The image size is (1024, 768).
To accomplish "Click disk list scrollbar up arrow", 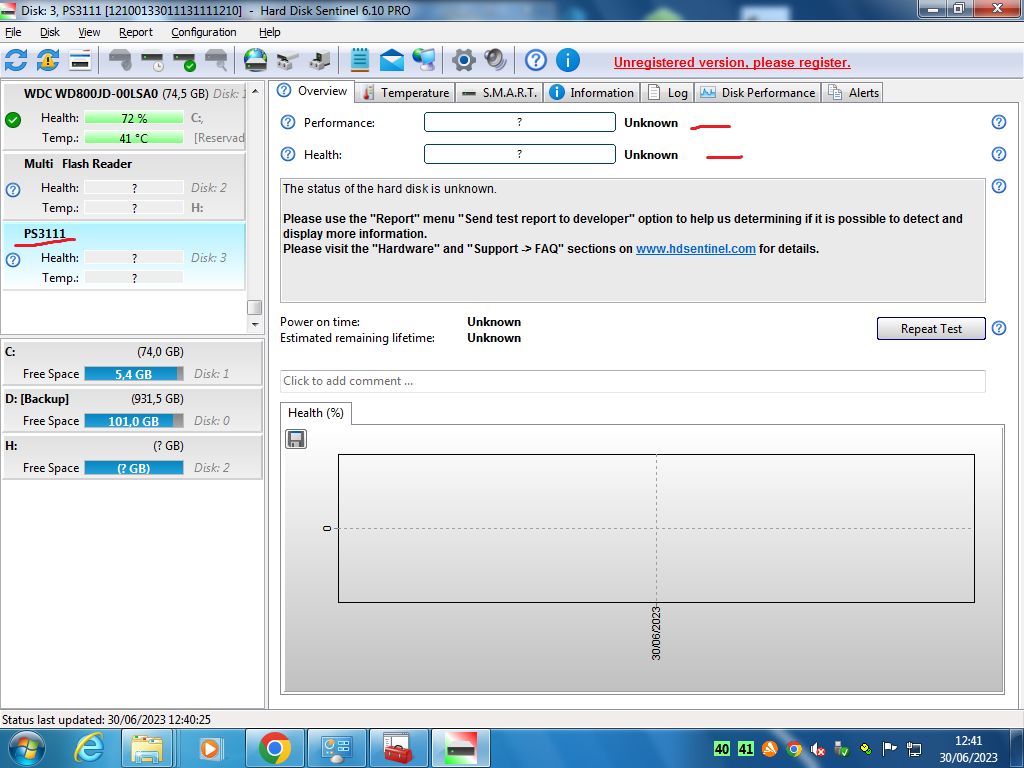I will click(x=255, y=91).
